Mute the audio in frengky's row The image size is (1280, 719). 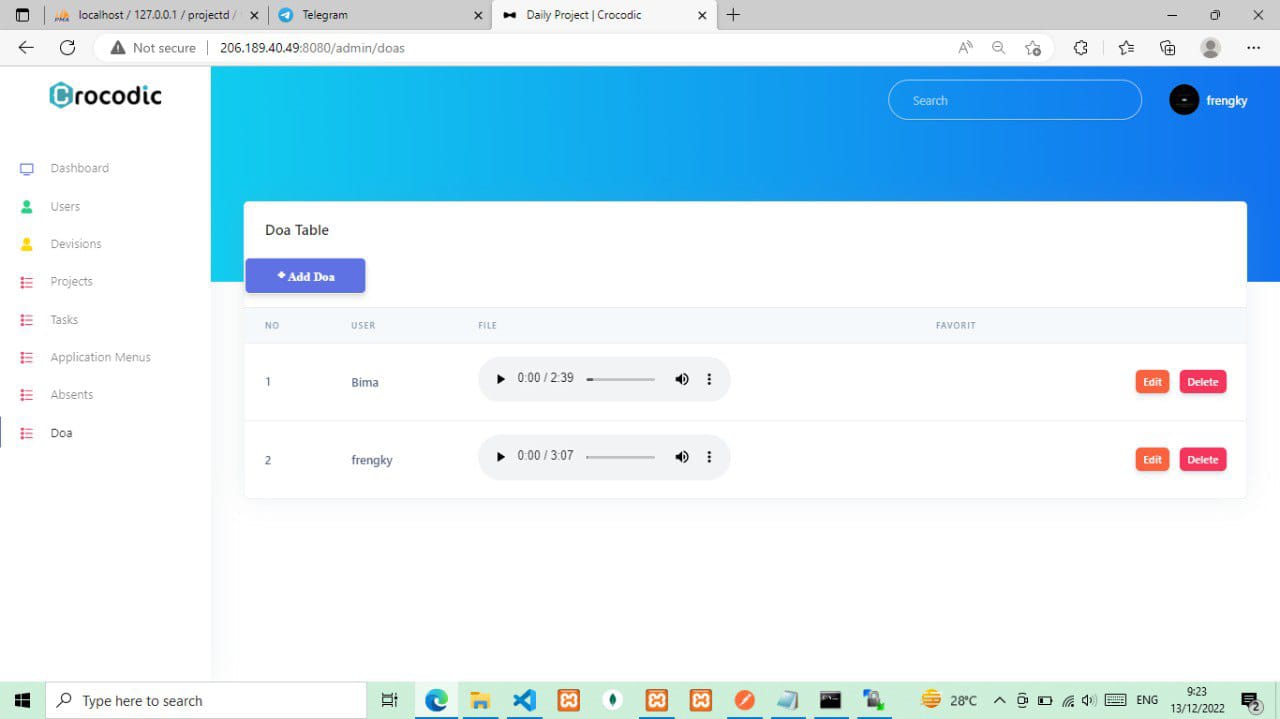coord(682,457)
